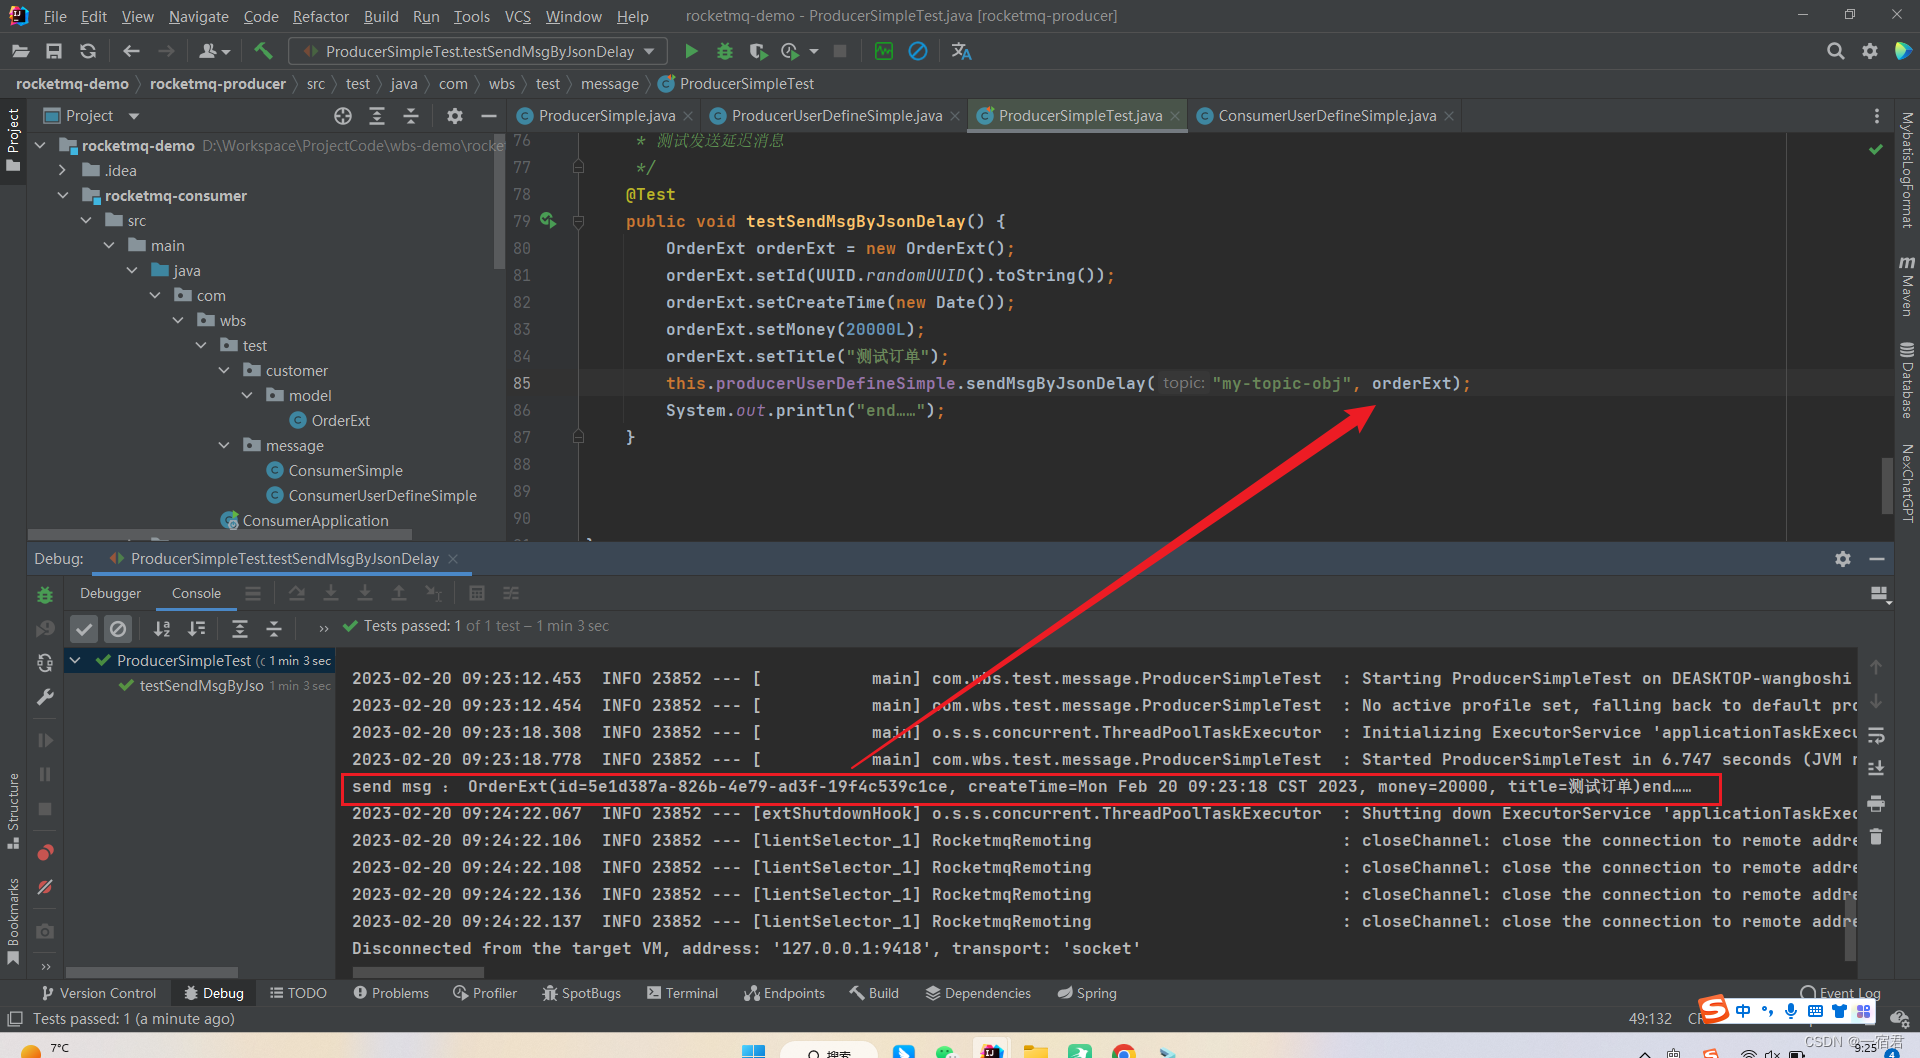
Task: Switch to ConsumerUserDefineSimple.java tab
Action: pyautogui.click(x=1326, y=116)
